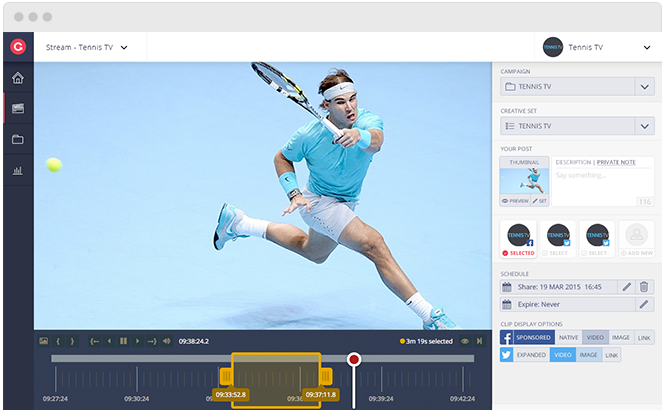The height and width of the screenshot is (410, 664).
Task: Choose Native display option for Facebook
Action: (x=569, y=338)
